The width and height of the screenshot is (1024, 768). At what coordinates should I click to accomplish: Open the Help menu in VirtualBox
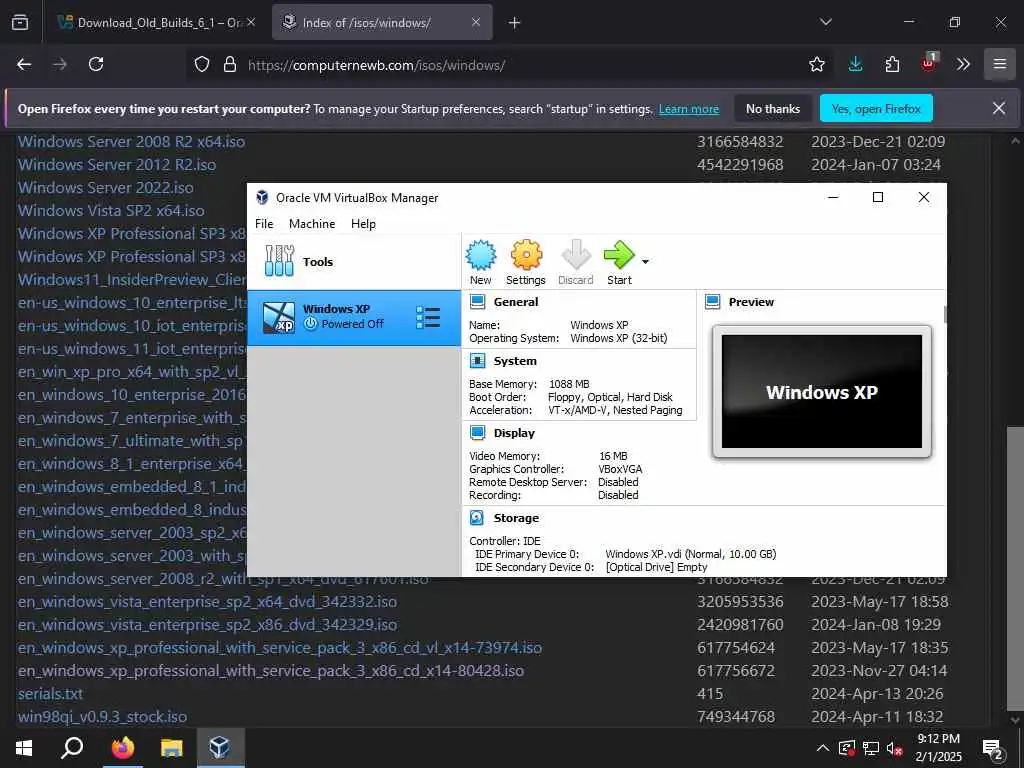pos(363,223)
